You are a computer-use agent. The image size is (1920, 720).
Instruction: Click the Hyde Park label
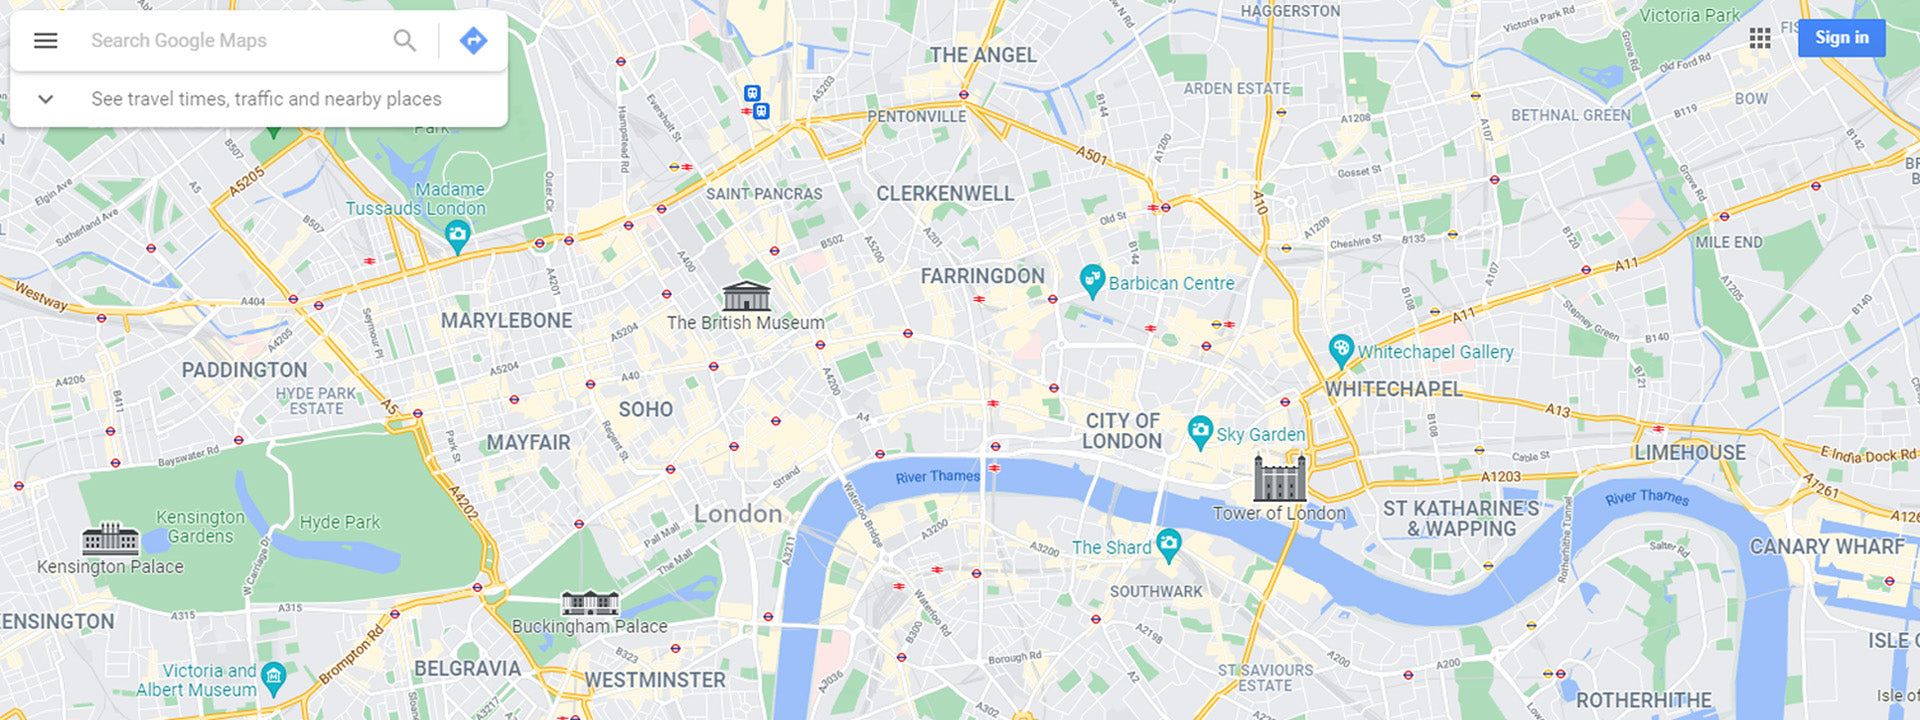pyautogui.click(x=340, y=522)
